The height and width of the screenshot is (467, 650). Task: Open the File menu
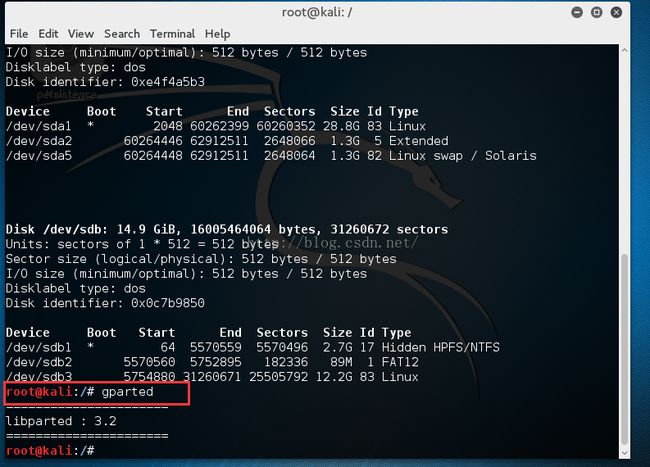[x=19, y=34]
